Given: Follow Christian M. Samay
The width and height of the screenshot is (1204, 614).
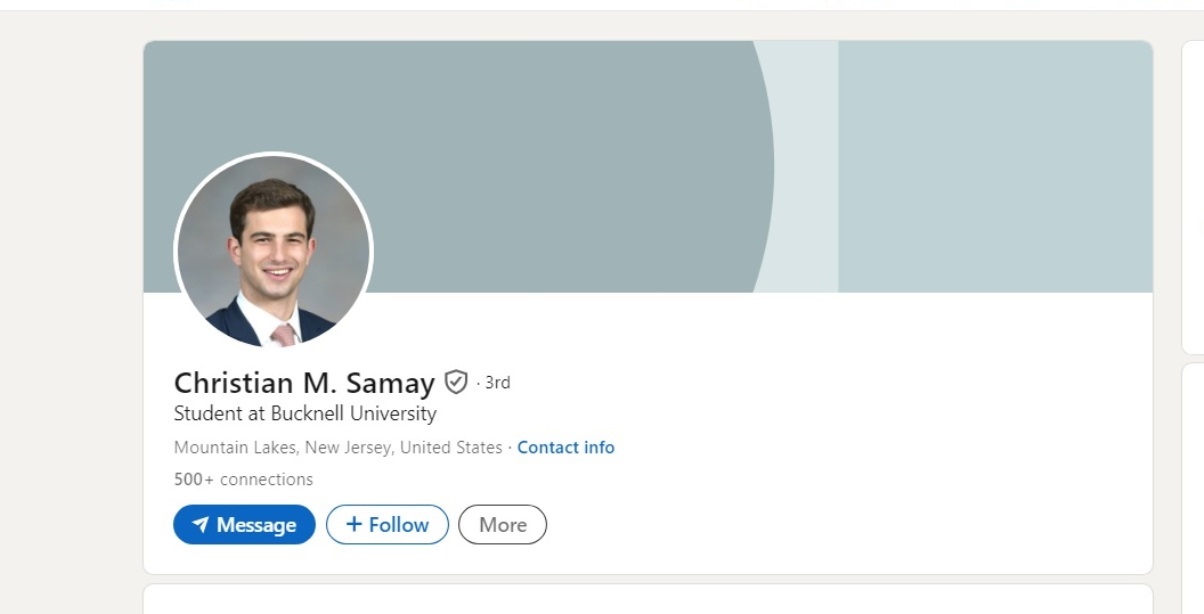Looking at the screenshot, I should [388, 525].
